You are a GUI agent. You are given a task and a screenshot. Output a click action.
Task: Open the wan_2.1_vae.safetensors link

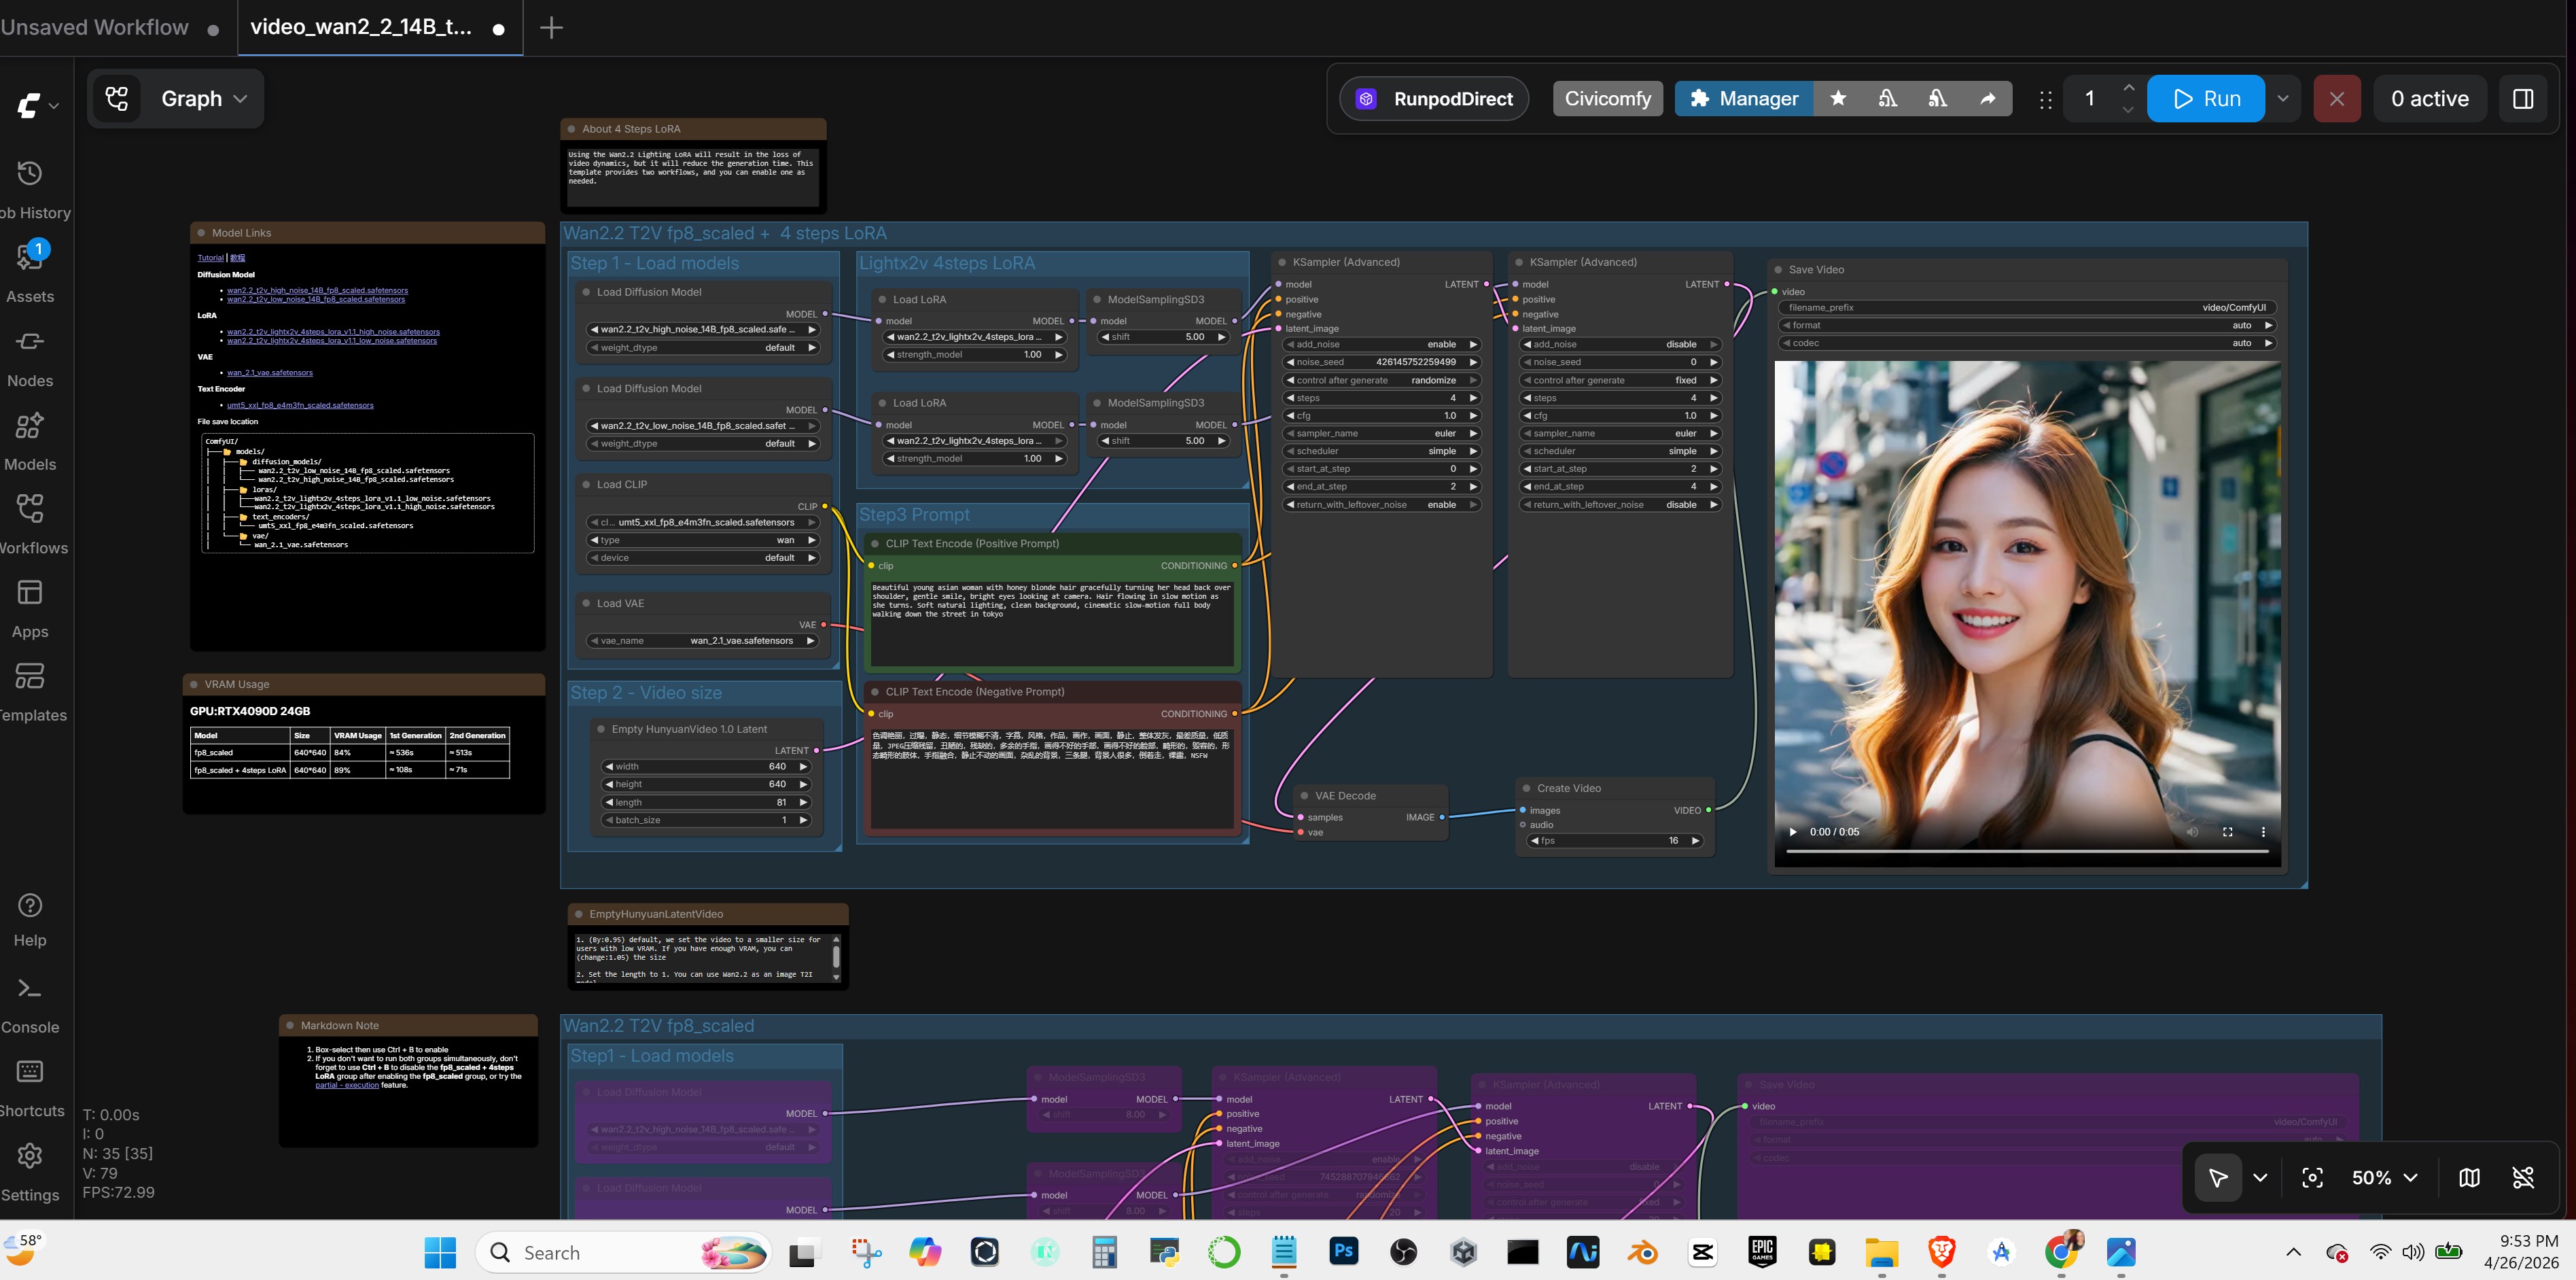pos(270,373)
